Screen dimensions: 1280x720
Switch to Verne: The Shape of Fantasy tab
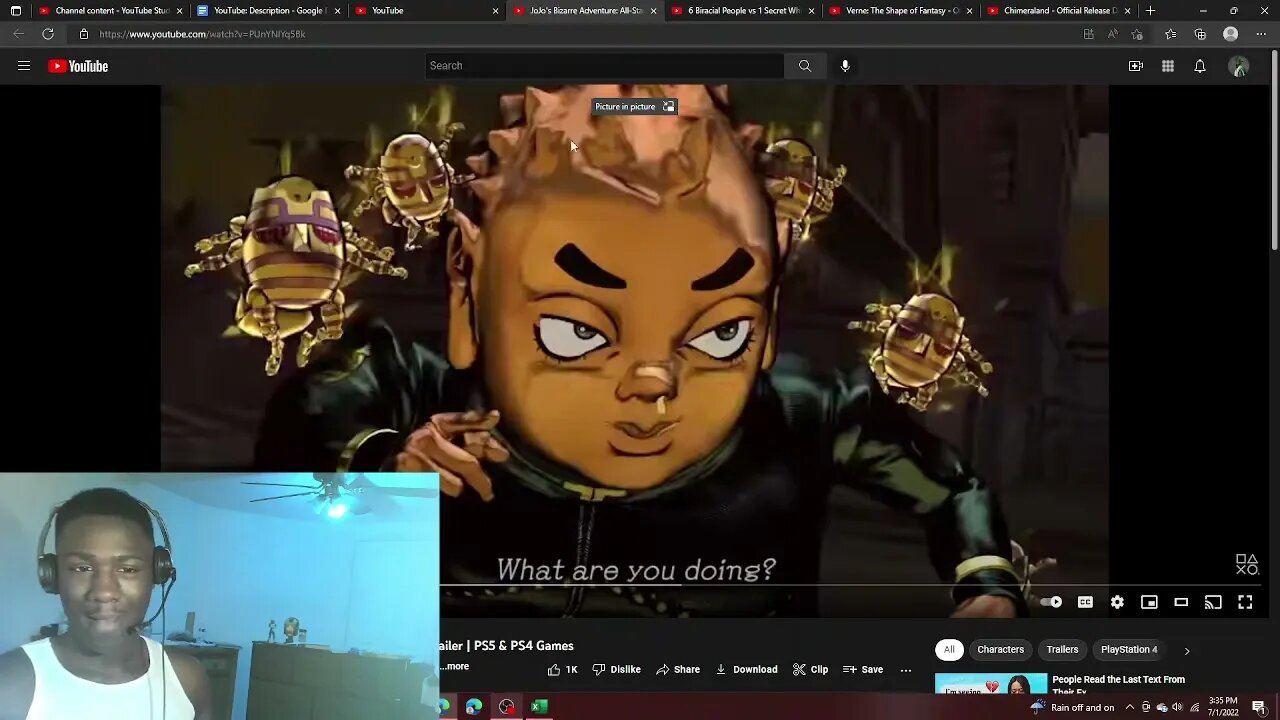pos(901,10)
